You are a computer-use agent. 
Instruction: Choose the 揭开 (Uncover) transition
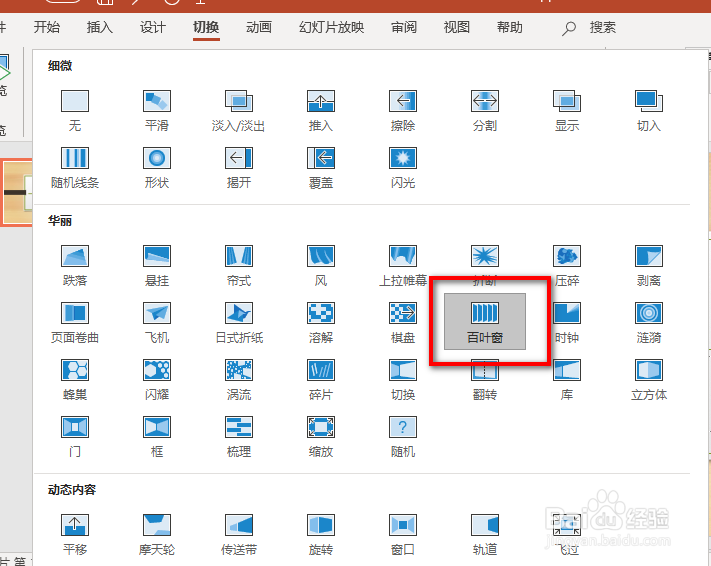(239, 168)
